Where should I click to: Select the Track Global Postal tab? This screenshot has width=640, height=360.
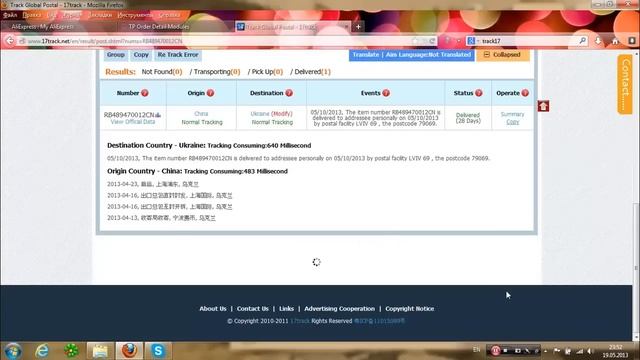(x=292, y=27)
